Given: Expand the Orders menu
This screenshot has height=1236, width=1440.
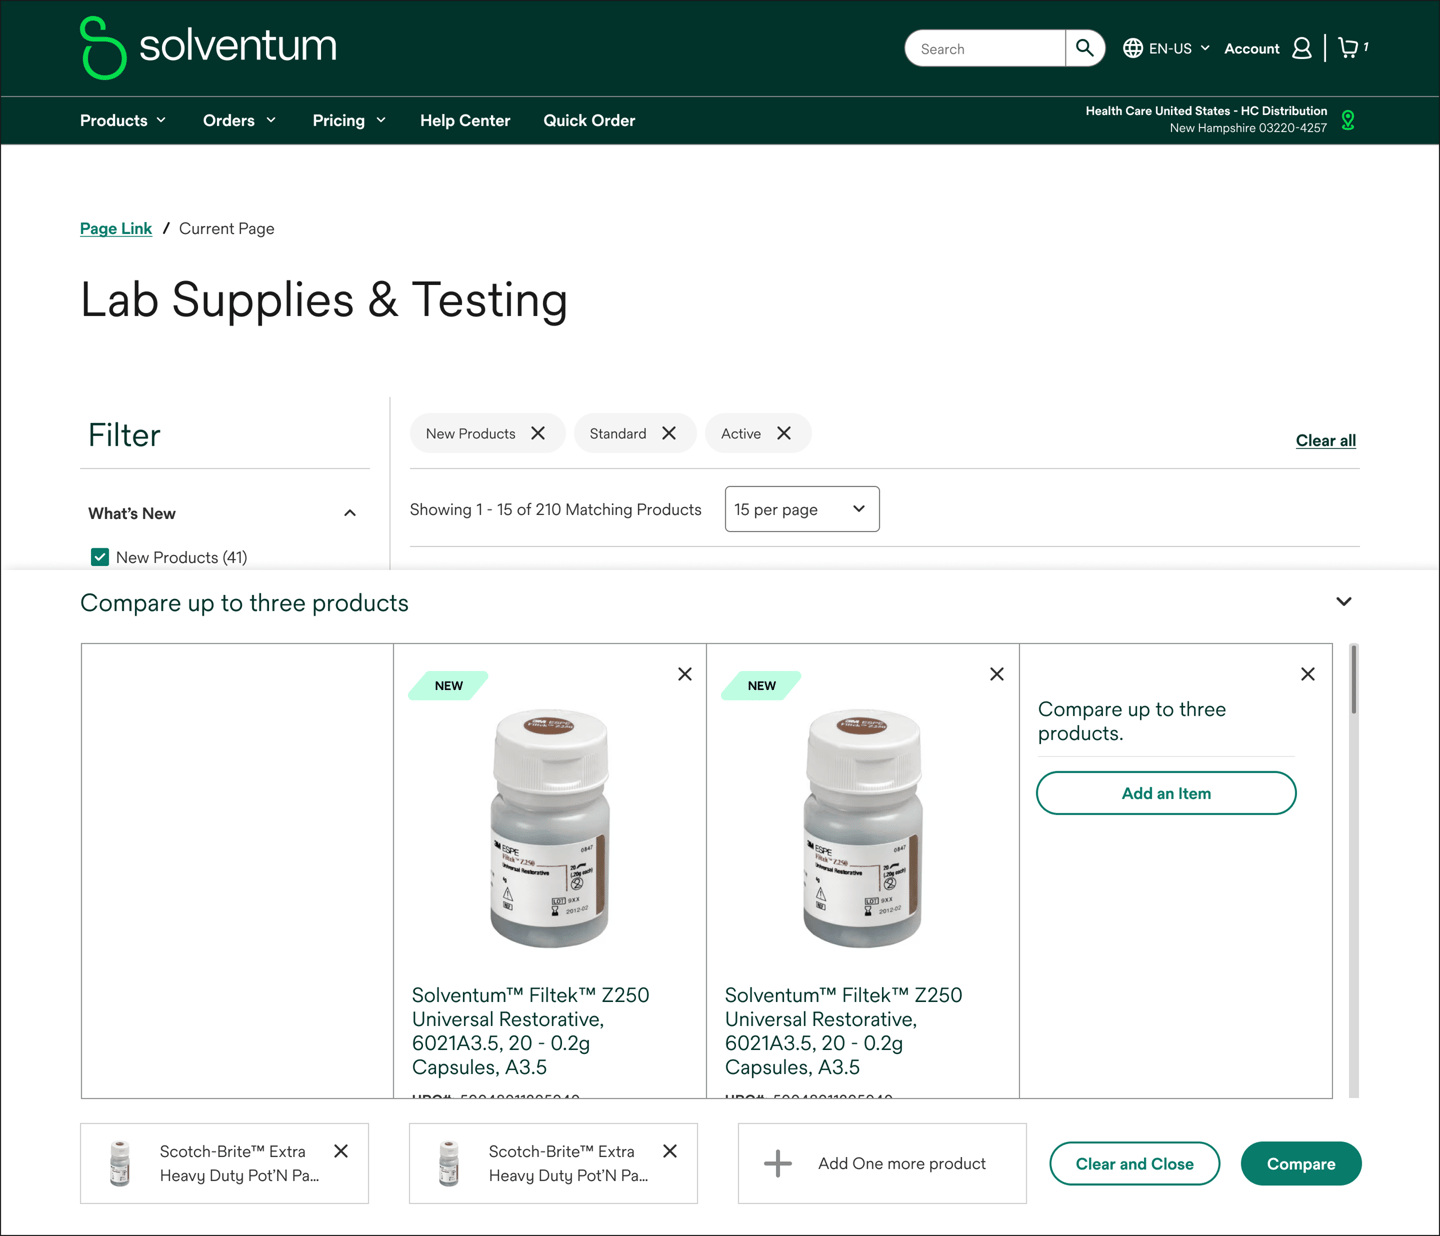Looking at the screenshot, I should pyautogui.click(x=239, y=120).
